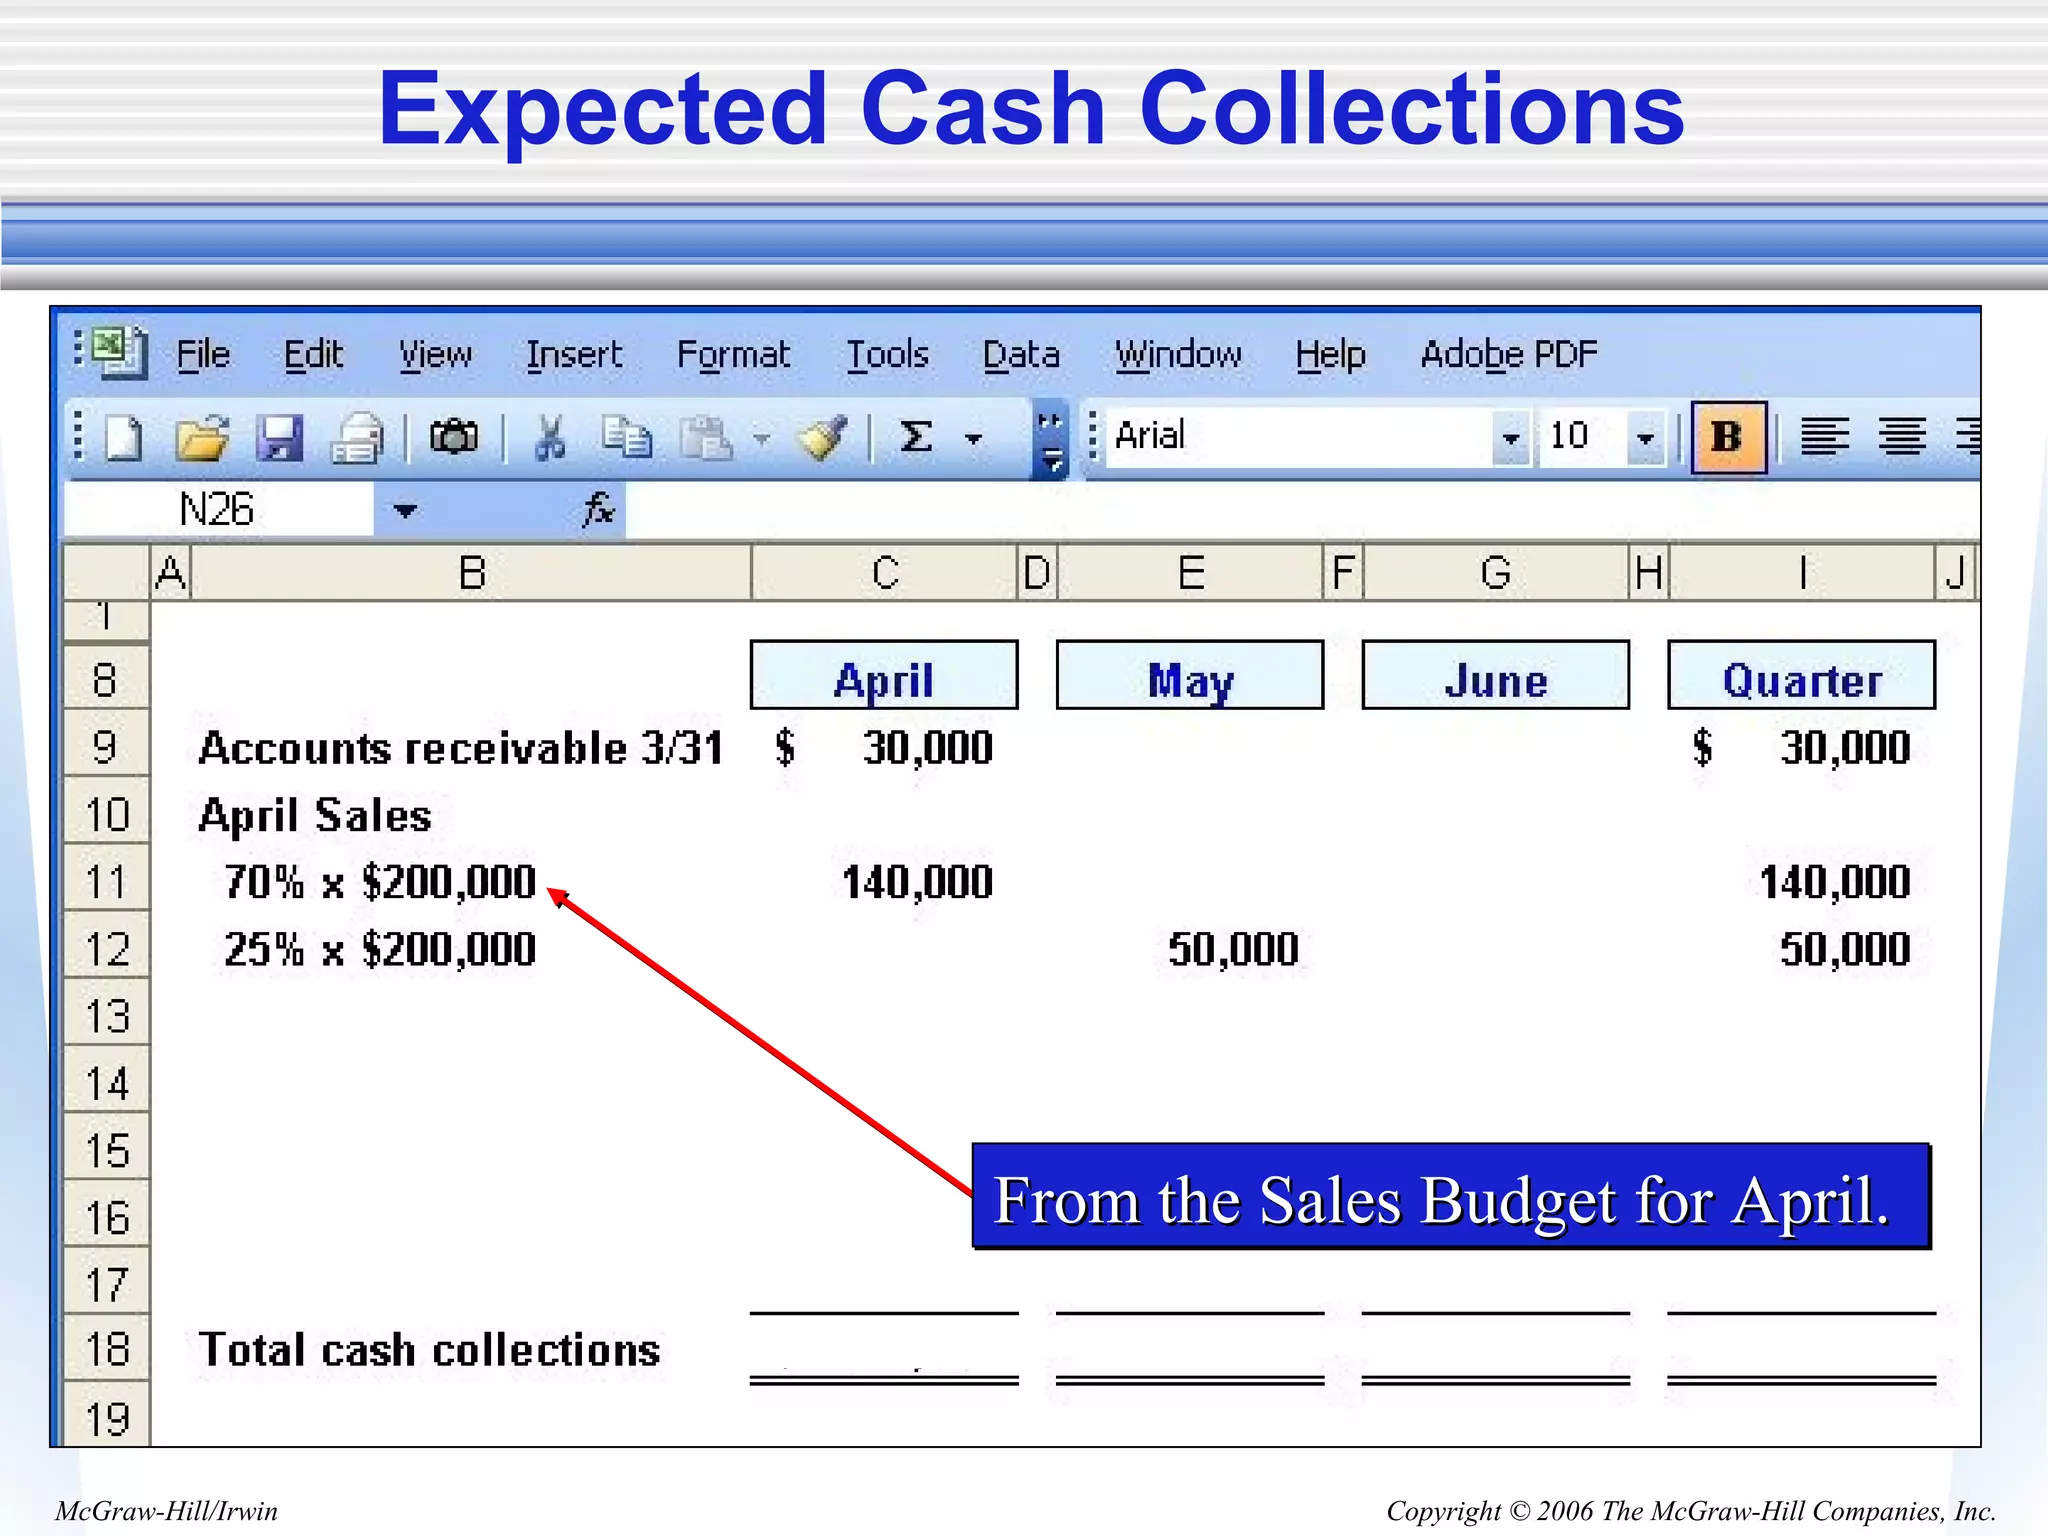2048x1536 pixels.
Task: Toggle Bold formatting
Action: (1728, 437)
